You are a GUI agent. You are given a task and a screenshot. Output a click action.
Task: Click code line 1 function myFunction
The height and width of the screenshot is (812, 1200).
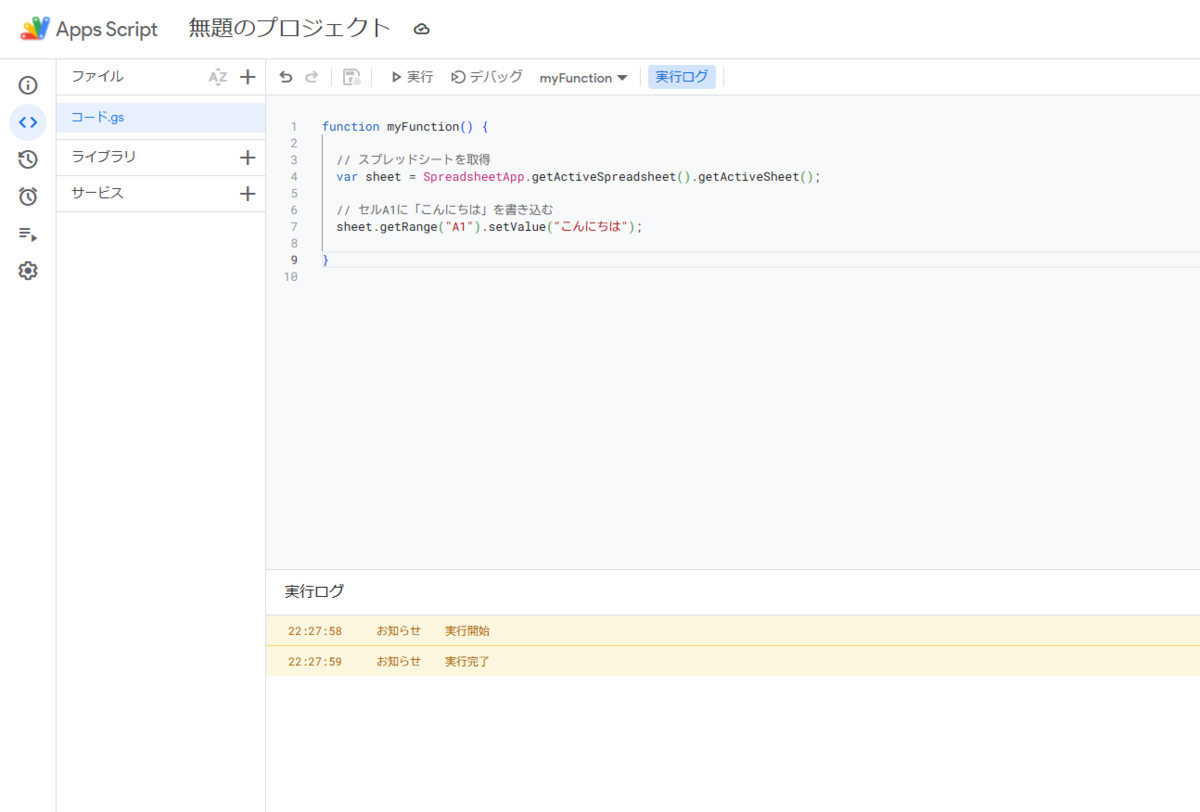click(x=405, y=127)
